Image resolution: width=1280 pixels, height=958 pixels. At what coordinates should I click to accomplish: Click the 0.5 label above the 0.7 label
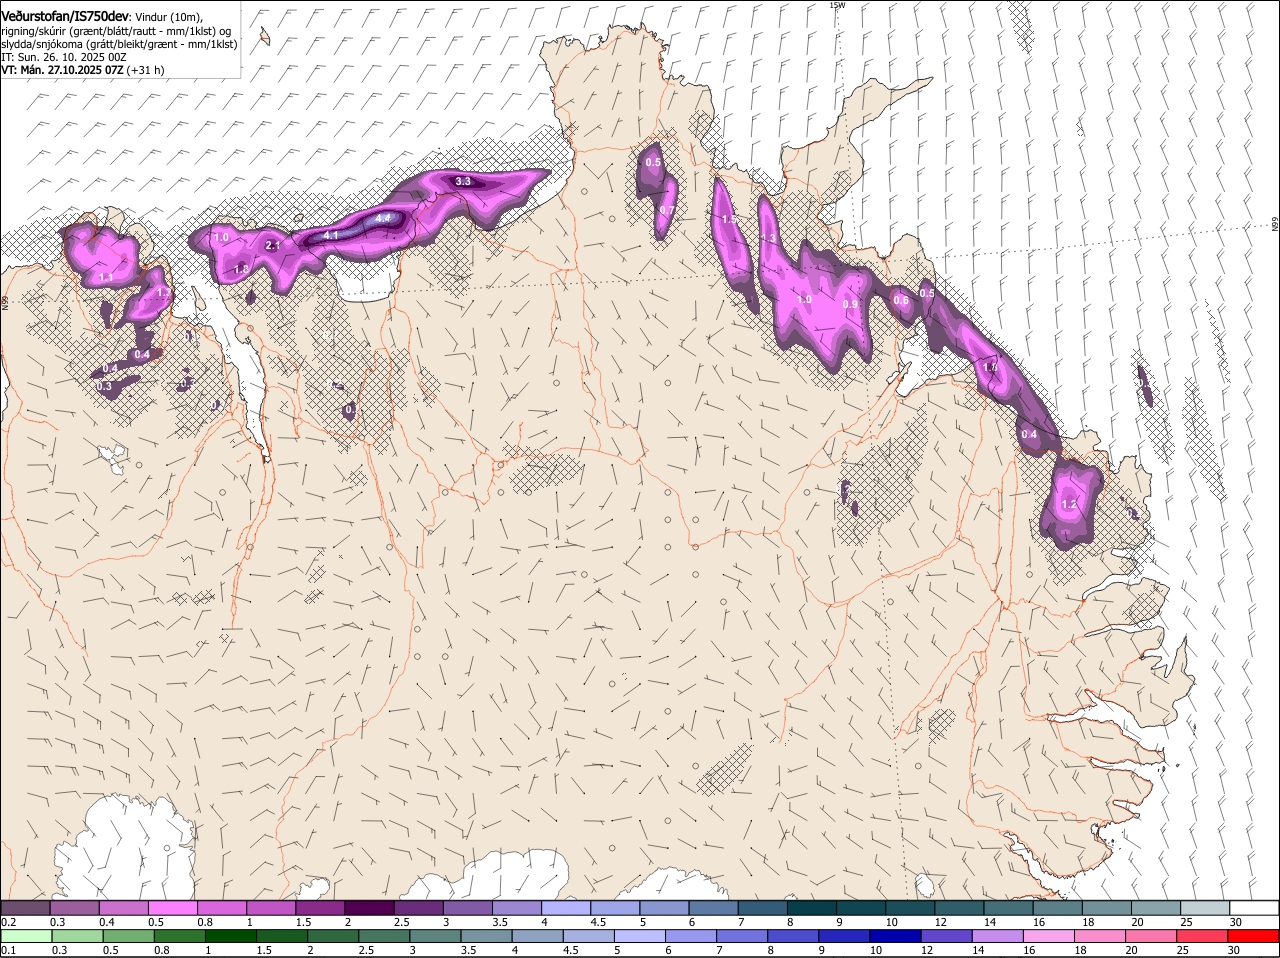pos(653,162)
